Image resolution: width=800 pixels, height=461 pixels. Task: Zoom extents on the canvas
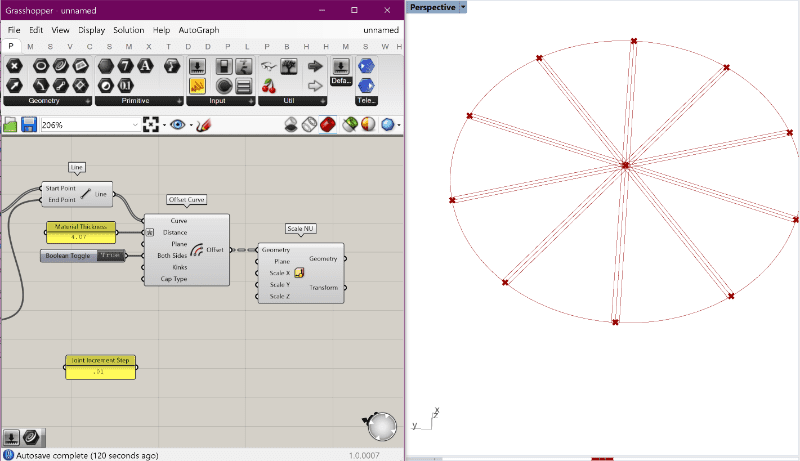(x=151, y=125)
